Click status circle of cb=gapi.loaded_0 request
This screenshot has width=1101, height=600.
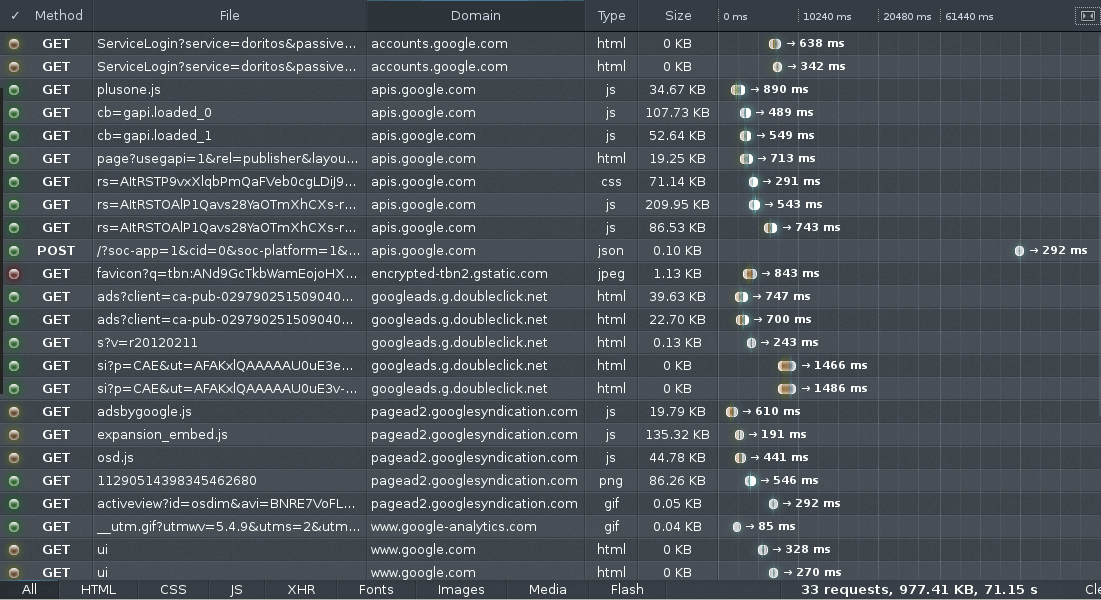pyautogui.click(x=14, y=112)
